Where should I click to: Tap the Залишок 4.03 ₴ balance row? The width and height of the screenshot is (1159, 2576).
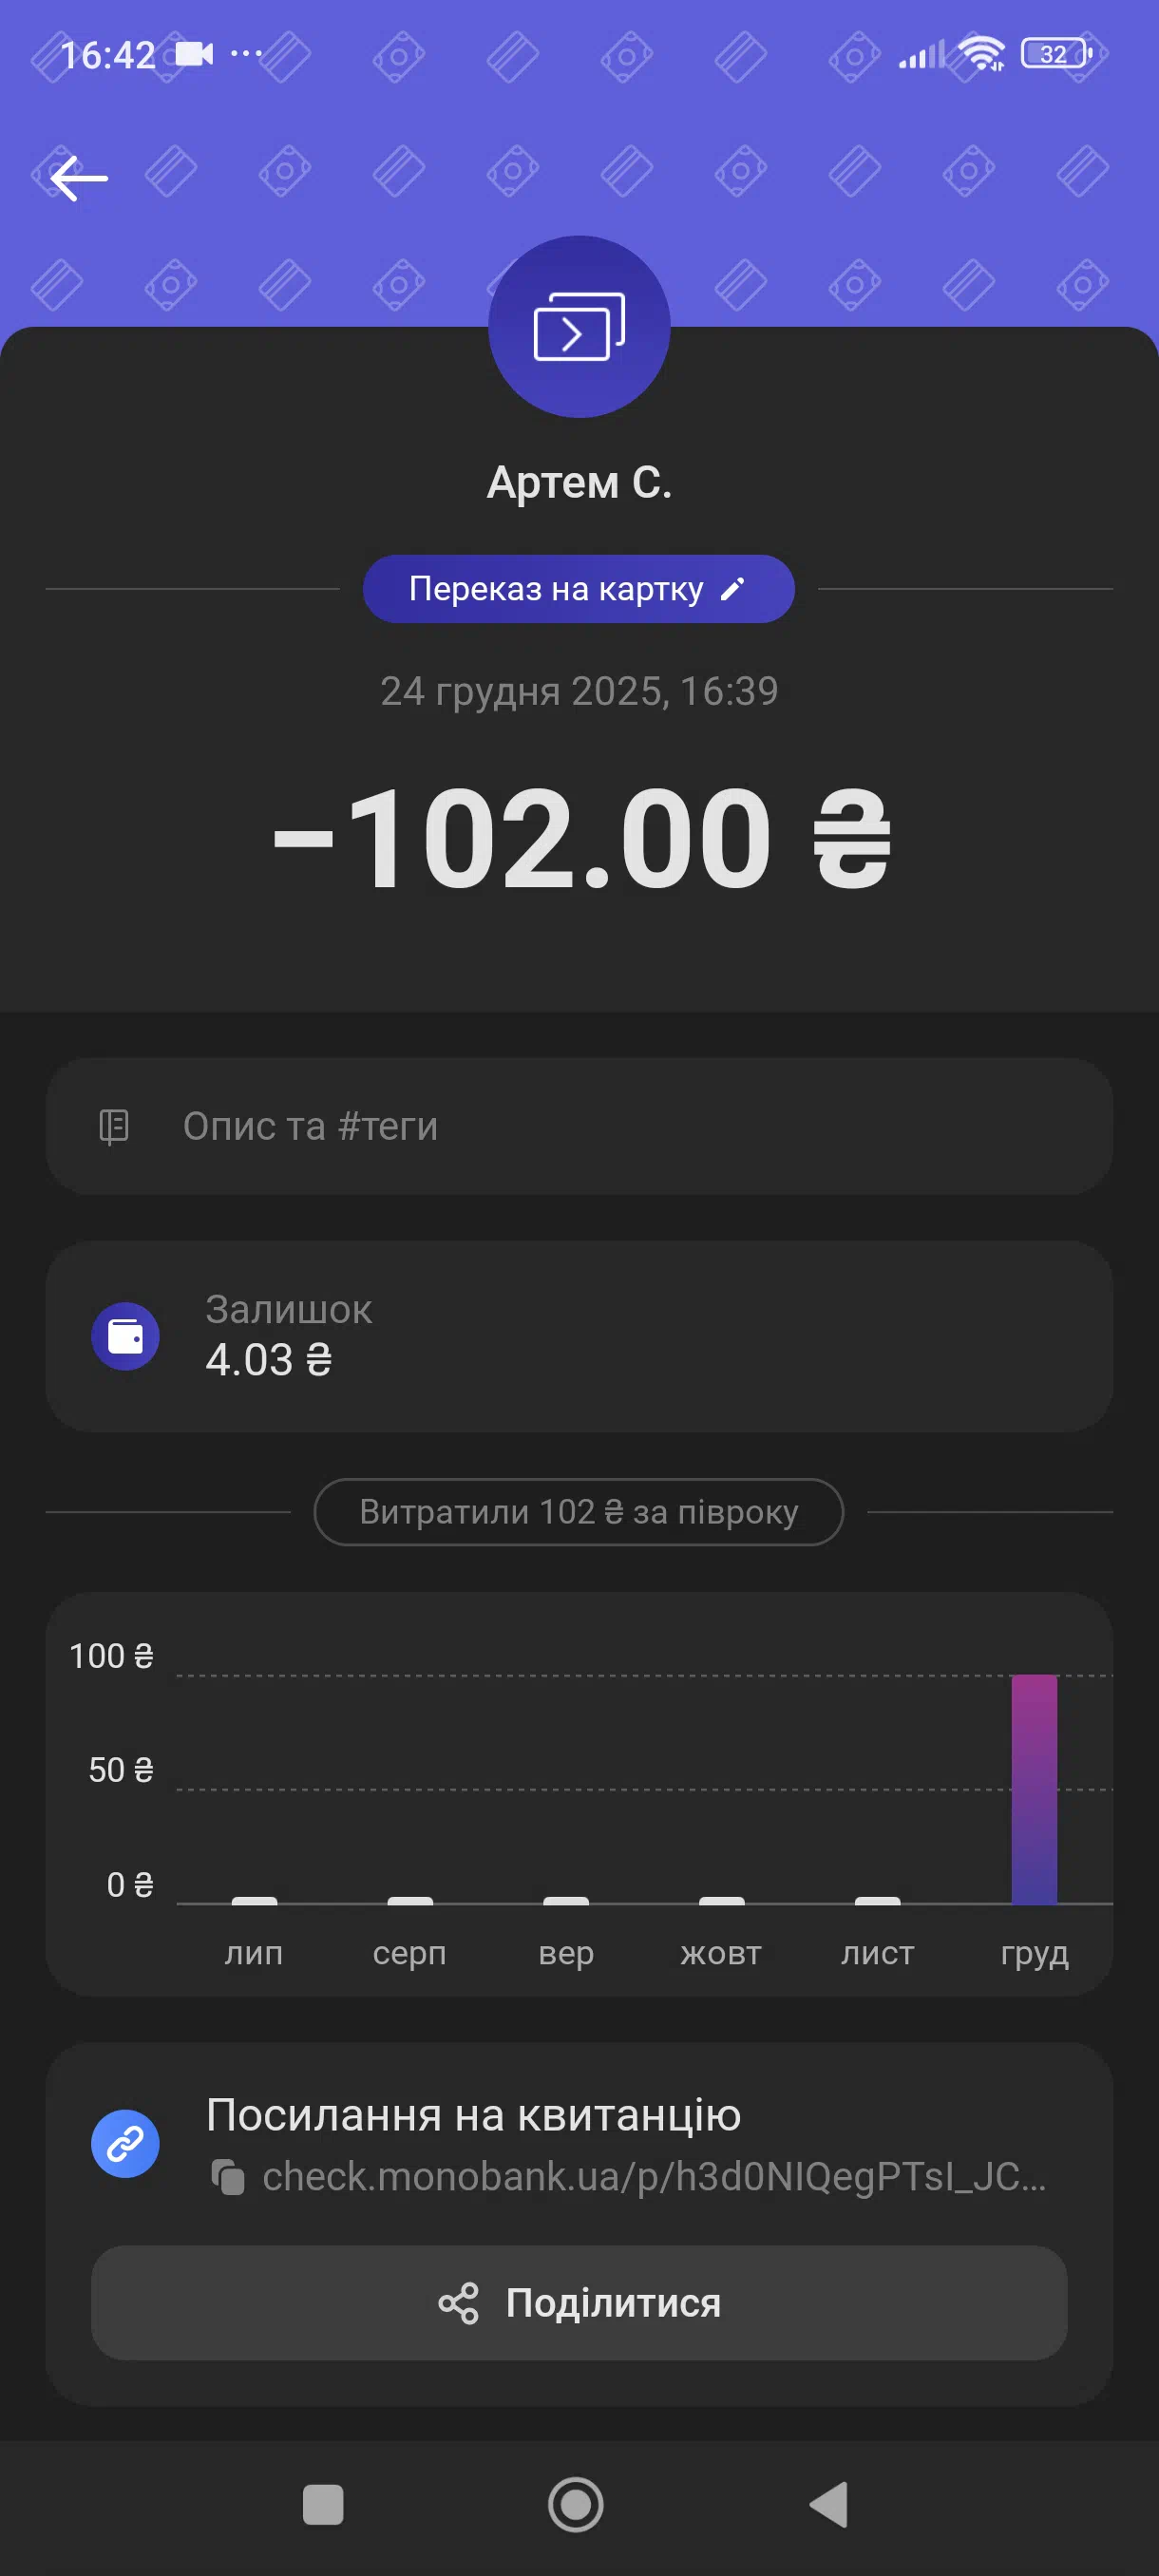point(579,1336)
